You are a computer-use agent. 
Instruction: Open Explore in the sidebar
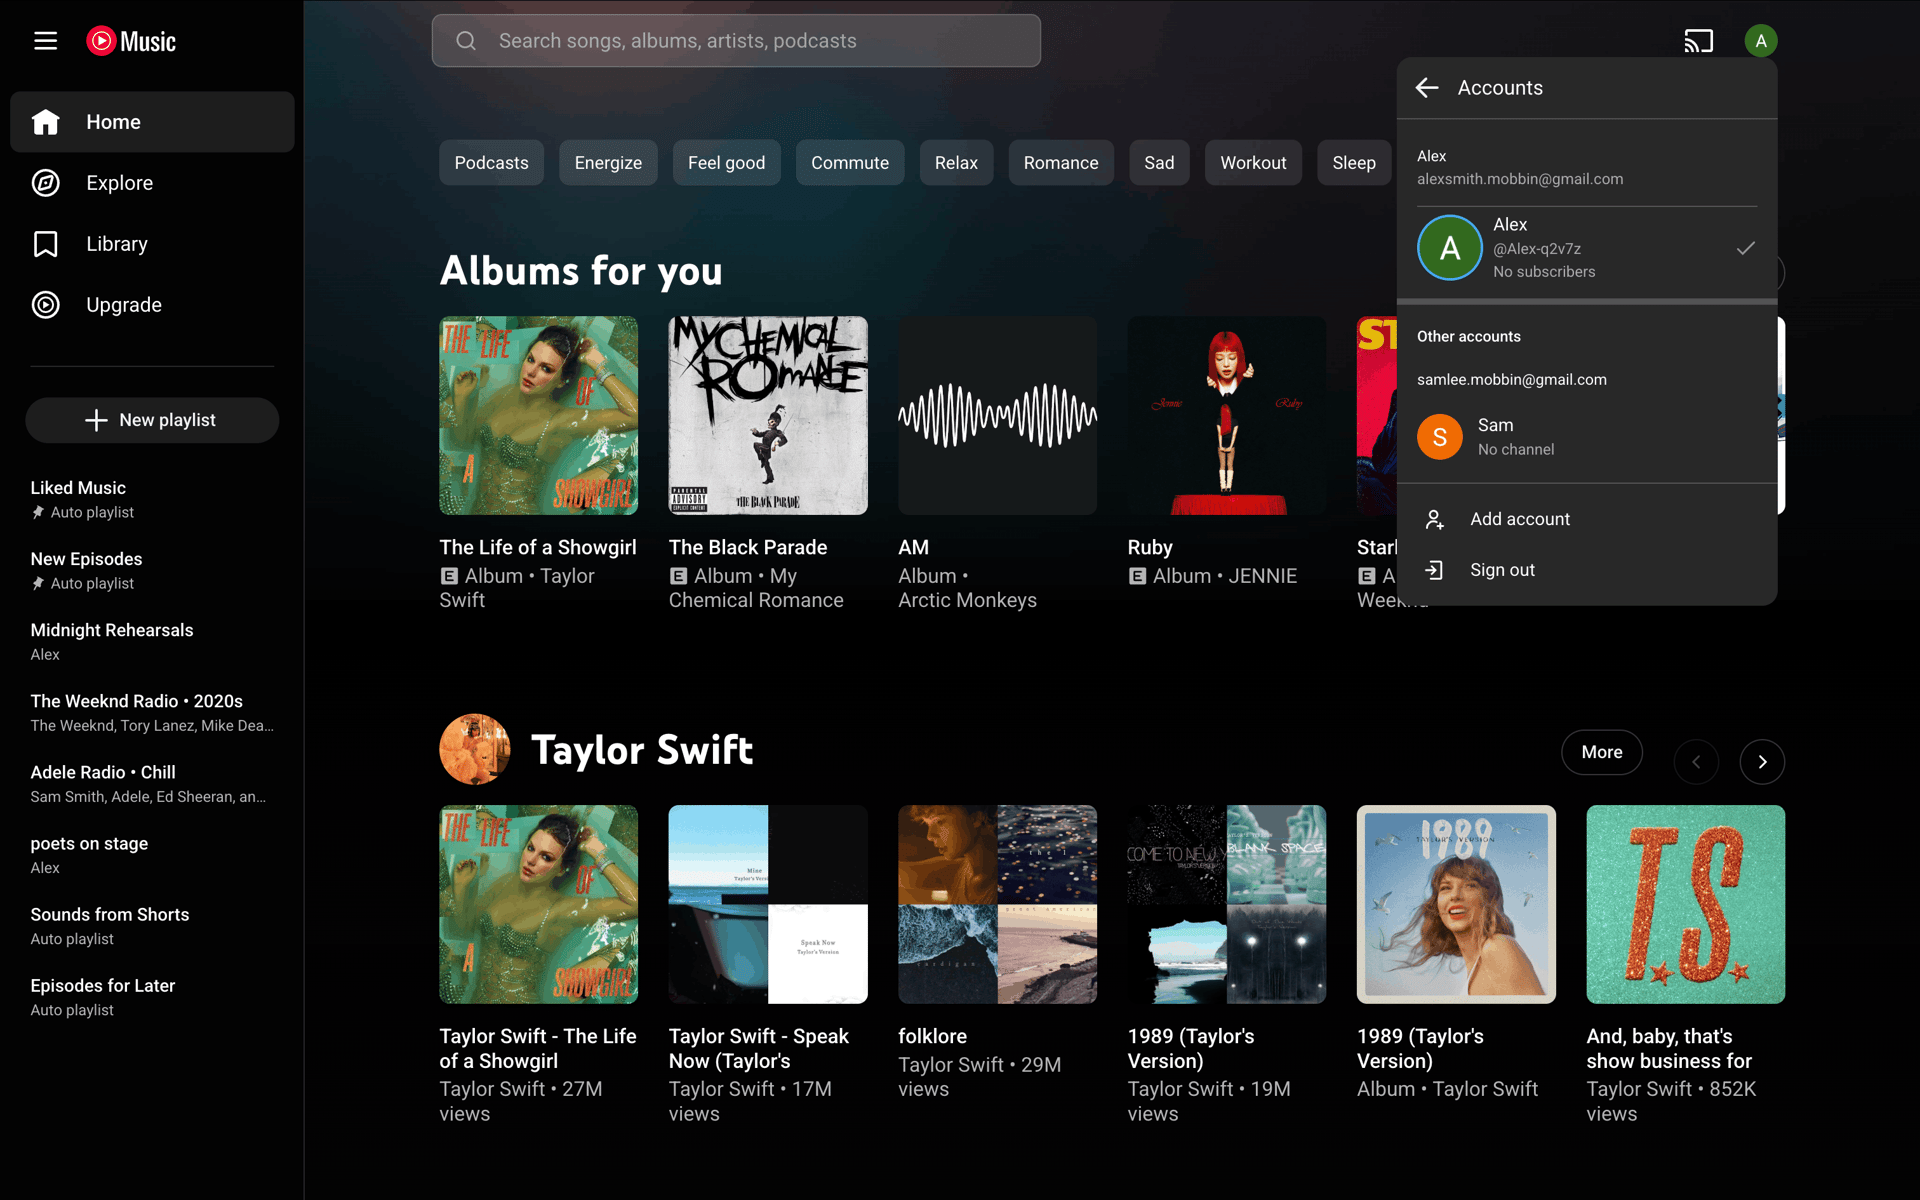(x=152, y=183)
